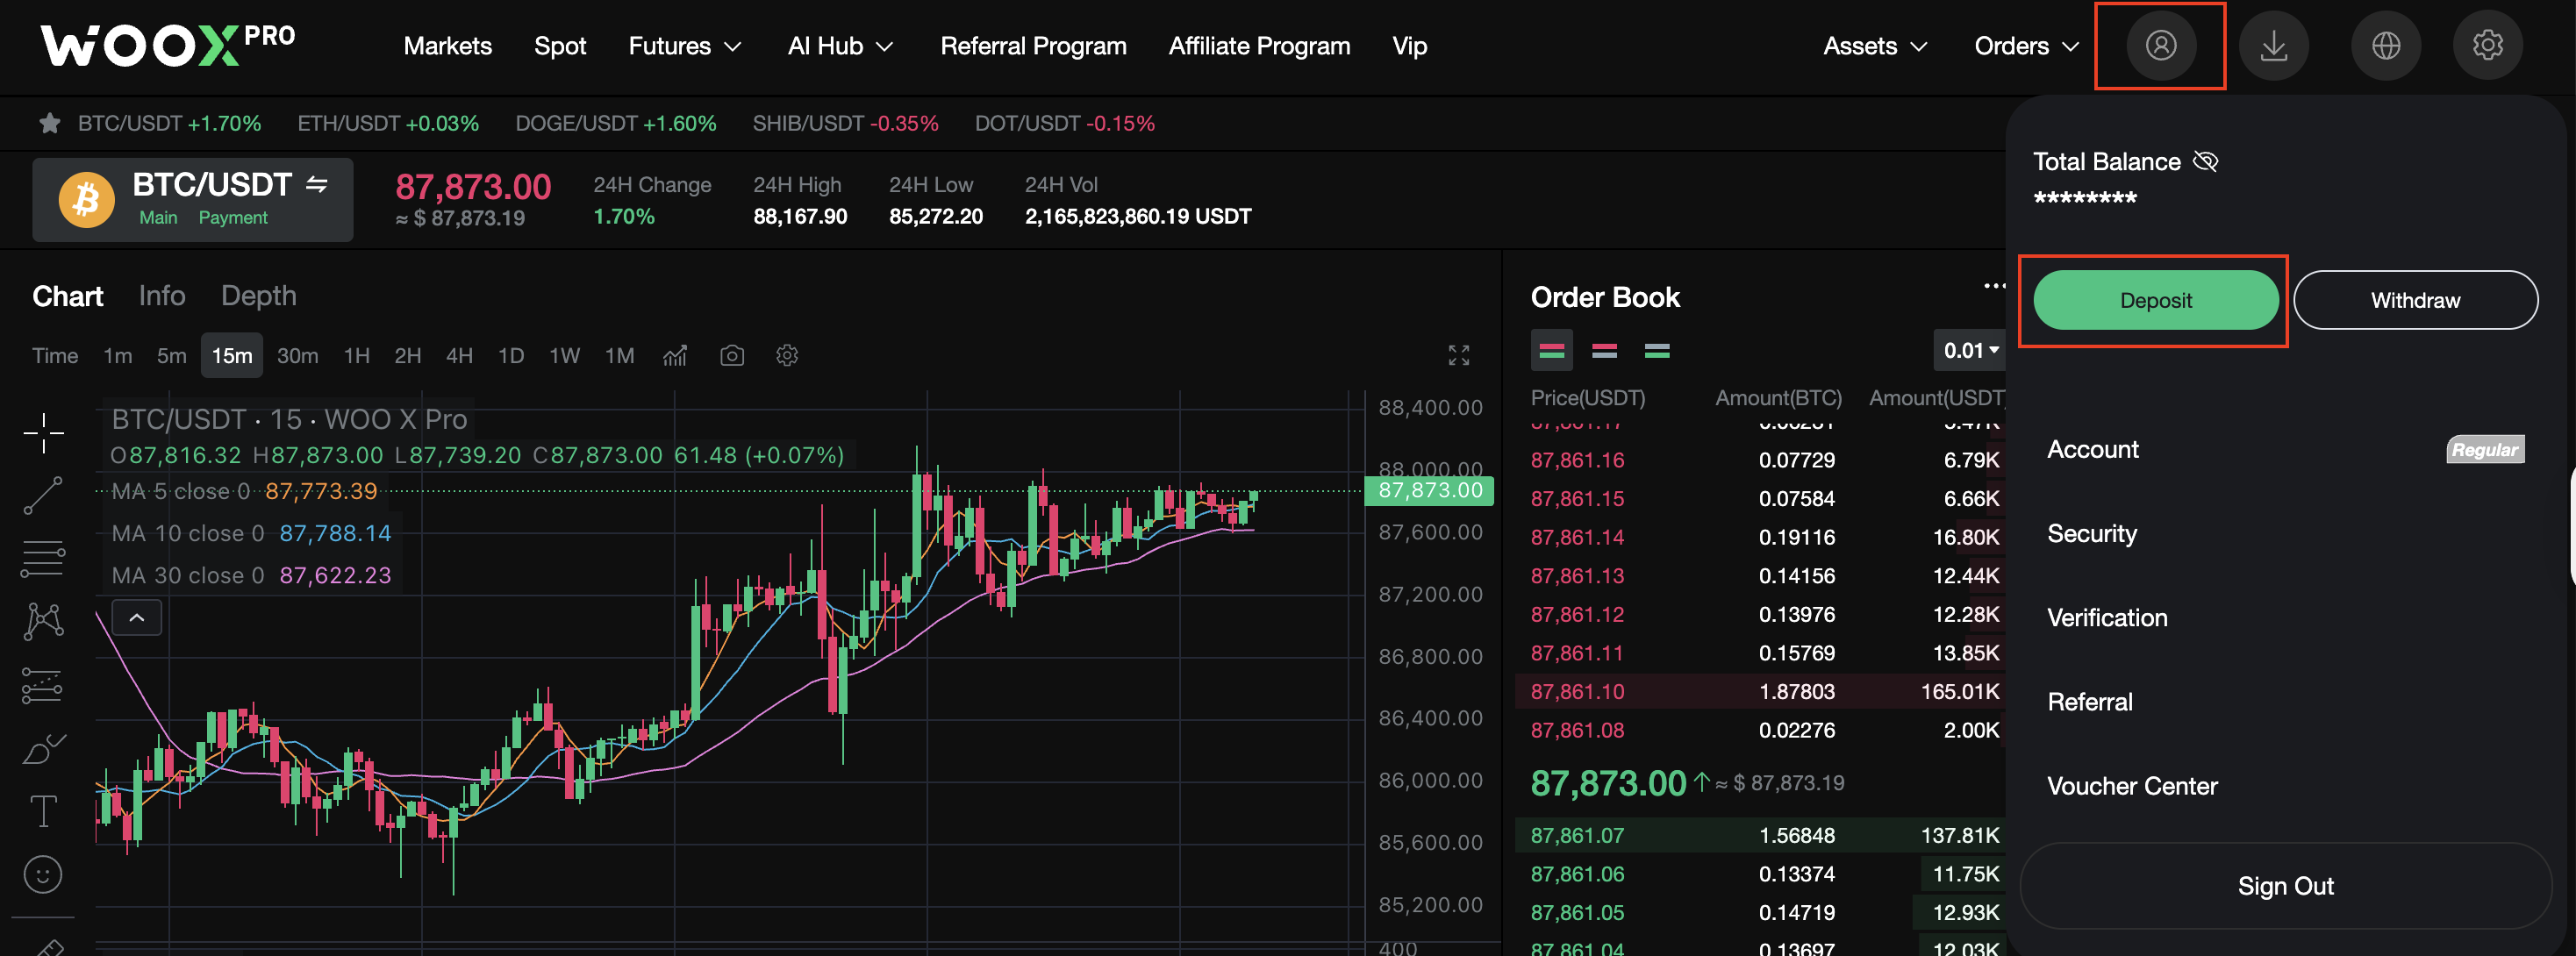This screenshot has width=2576, height=956.
Task: Go to WOO X Pro home logo
Action: click(x=167, y=45)
